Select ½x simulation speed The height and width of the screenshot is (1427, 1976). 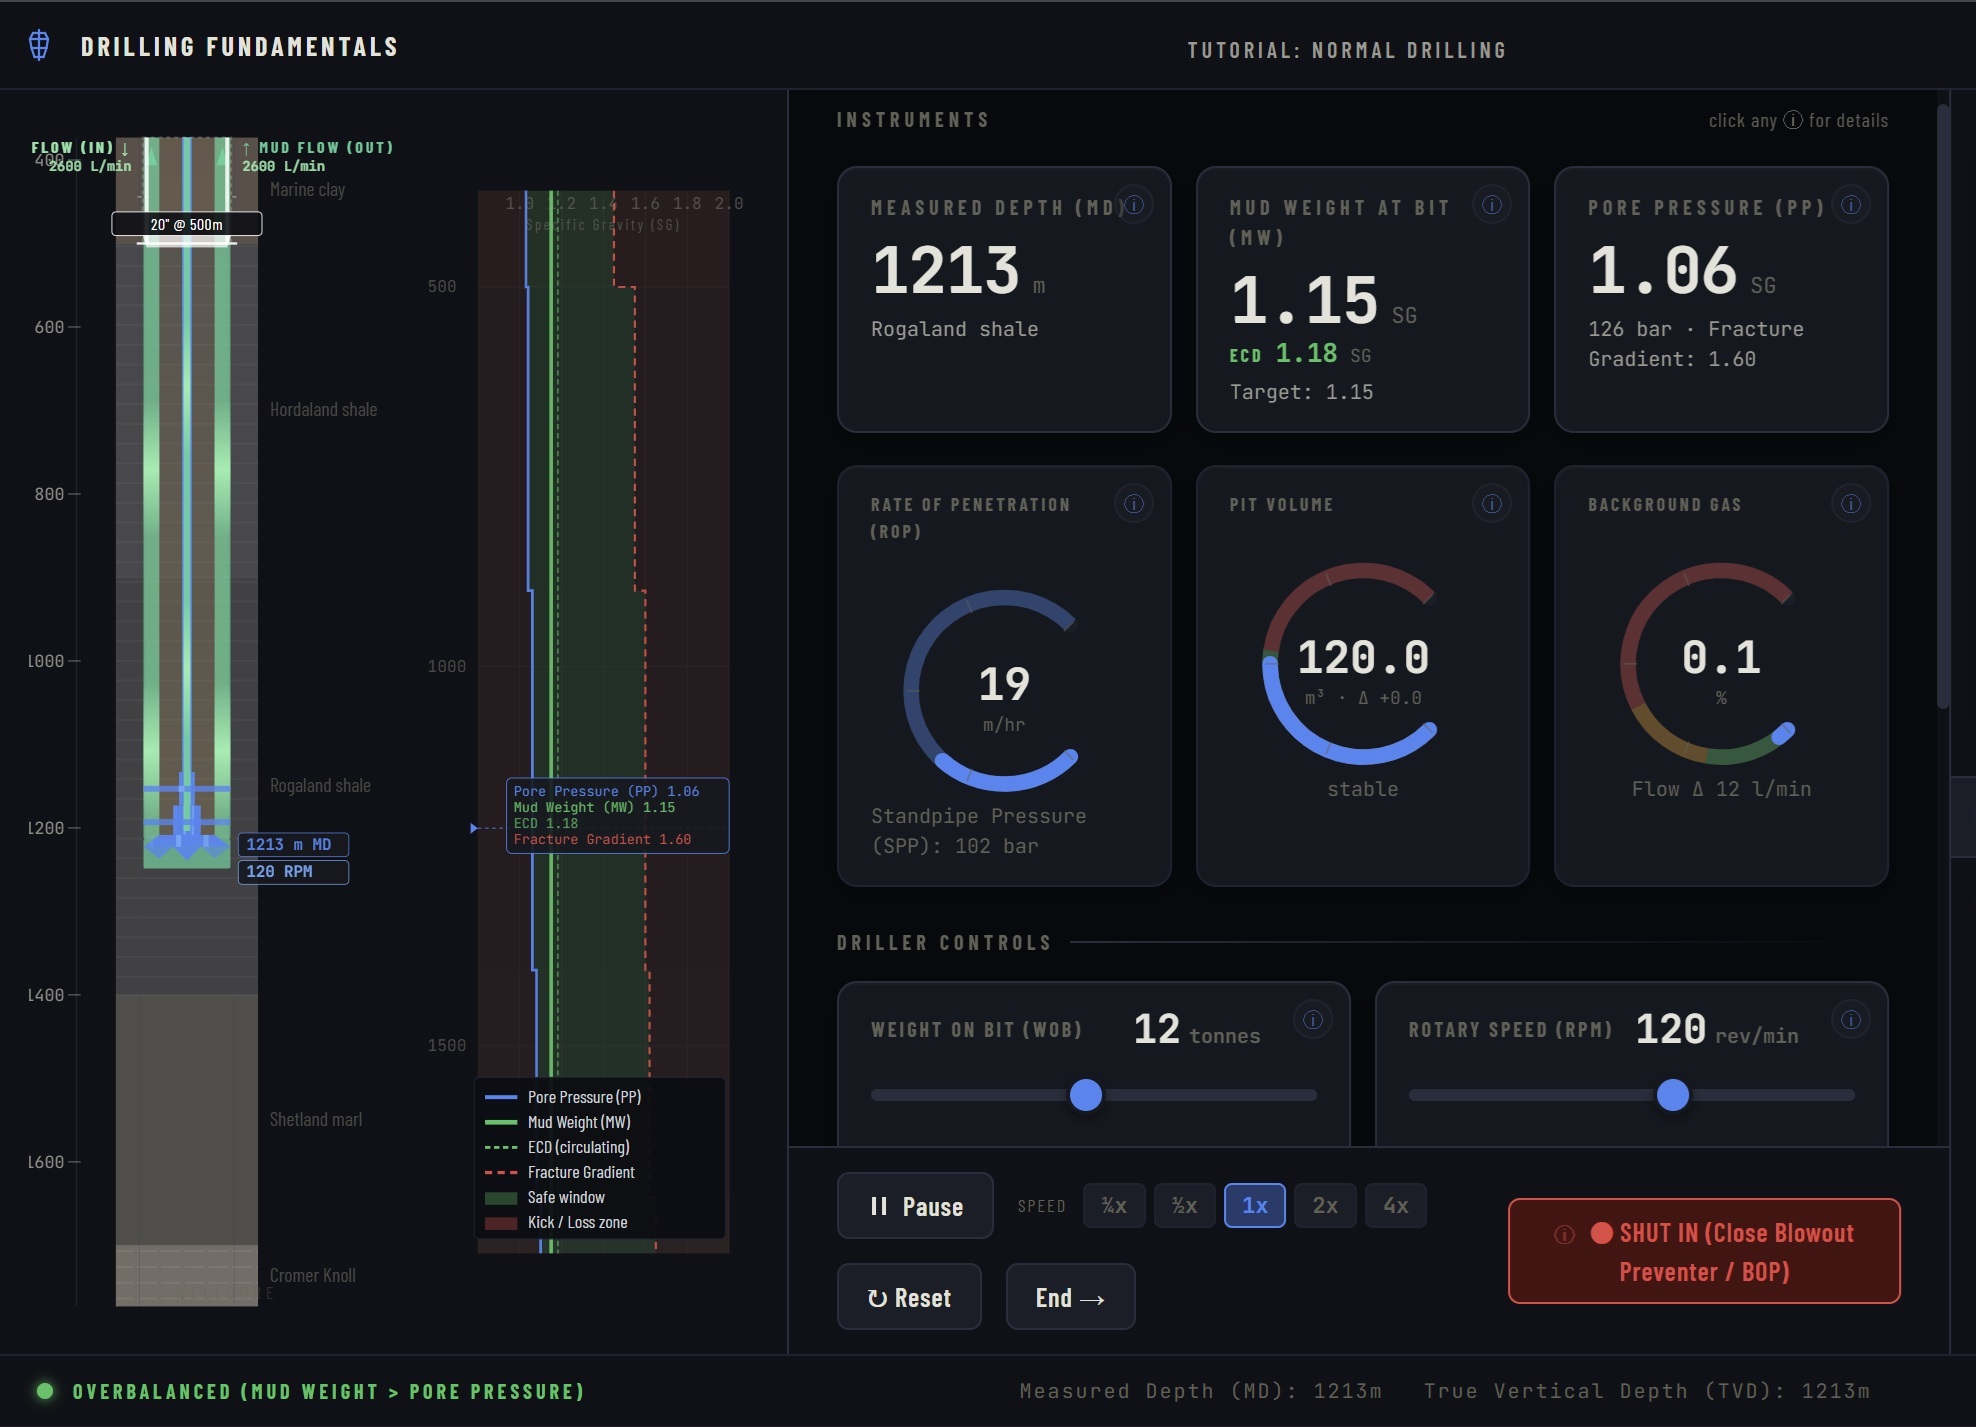[x=1184, y=1206]
